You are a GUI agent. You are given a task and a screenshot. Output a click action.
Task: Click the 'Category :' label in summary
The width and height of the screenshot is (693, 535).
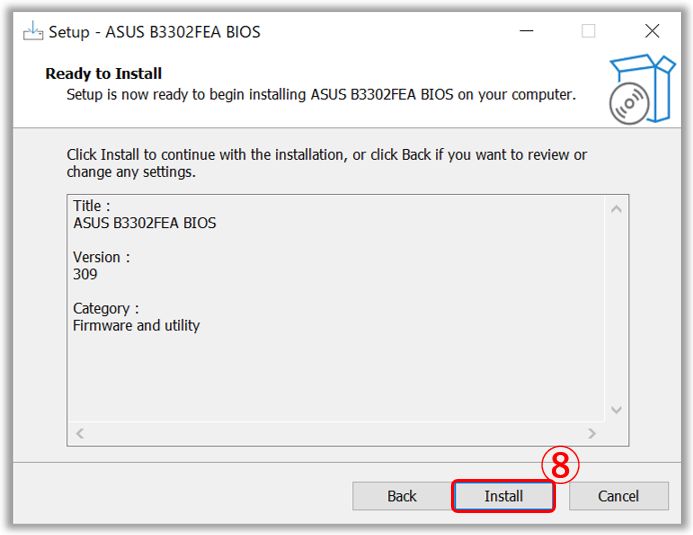(x=106, y=308)
